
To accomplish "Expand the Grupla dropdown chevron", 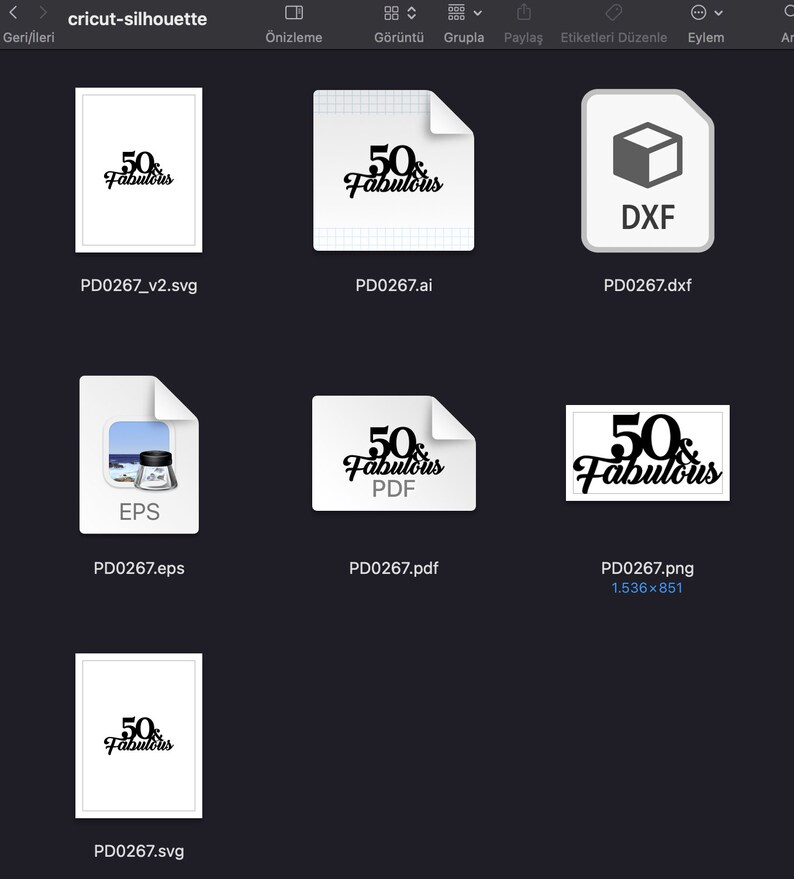I will (x=478, y=13).
